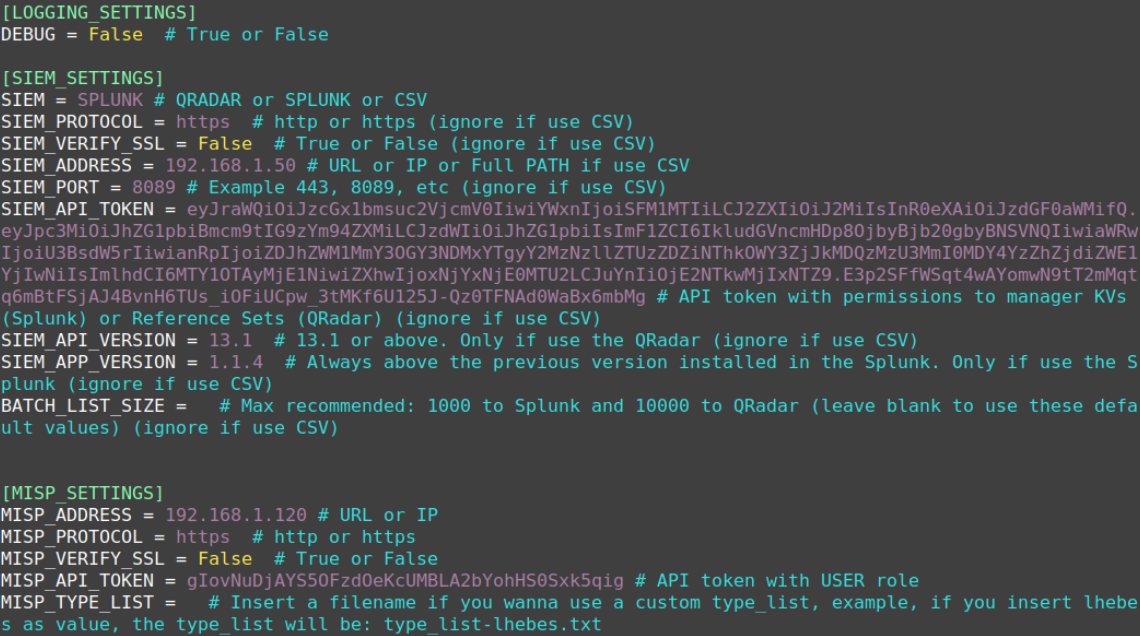Click the [SIEM_SETTINGS] section header

[82, 78]
